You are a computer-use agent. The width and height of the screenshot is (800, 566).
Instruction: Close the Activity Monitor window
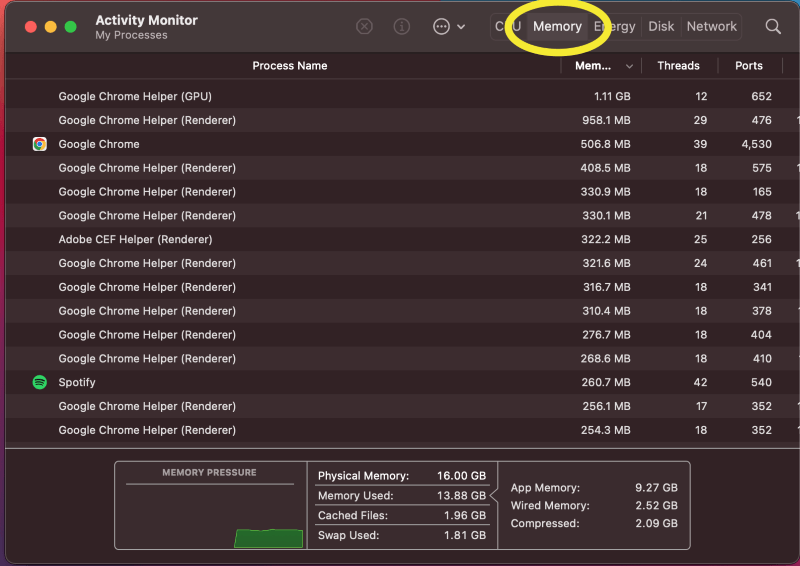click(x=31, y=27)
